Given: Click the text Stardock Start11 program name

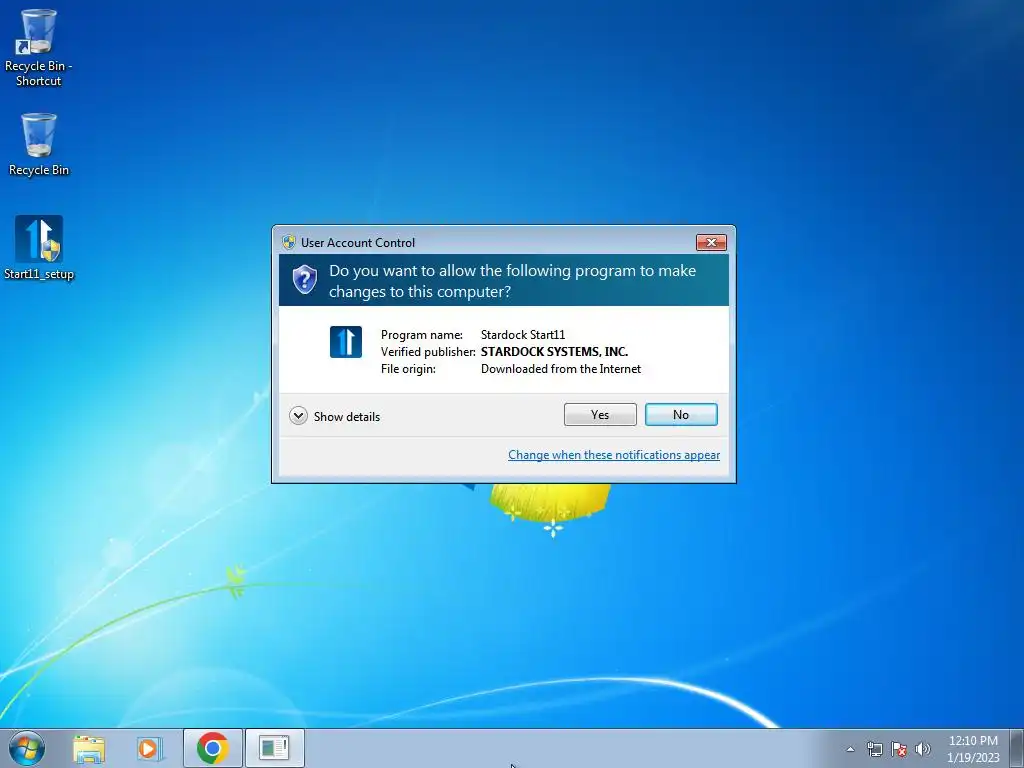Looking at the screenshot, I should [x=523, y=334].
